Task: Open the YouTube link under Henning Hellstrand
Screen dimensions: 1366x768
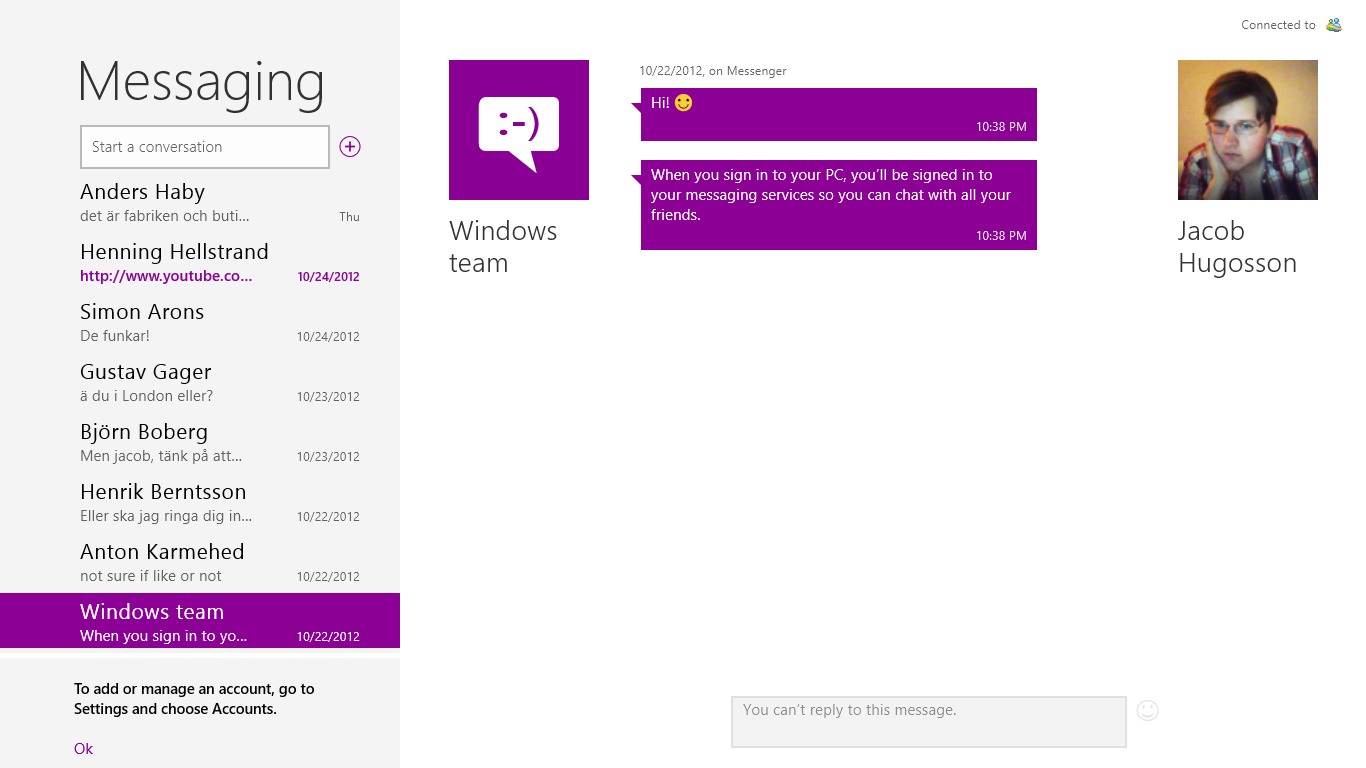Action: [x=166, y=276]
